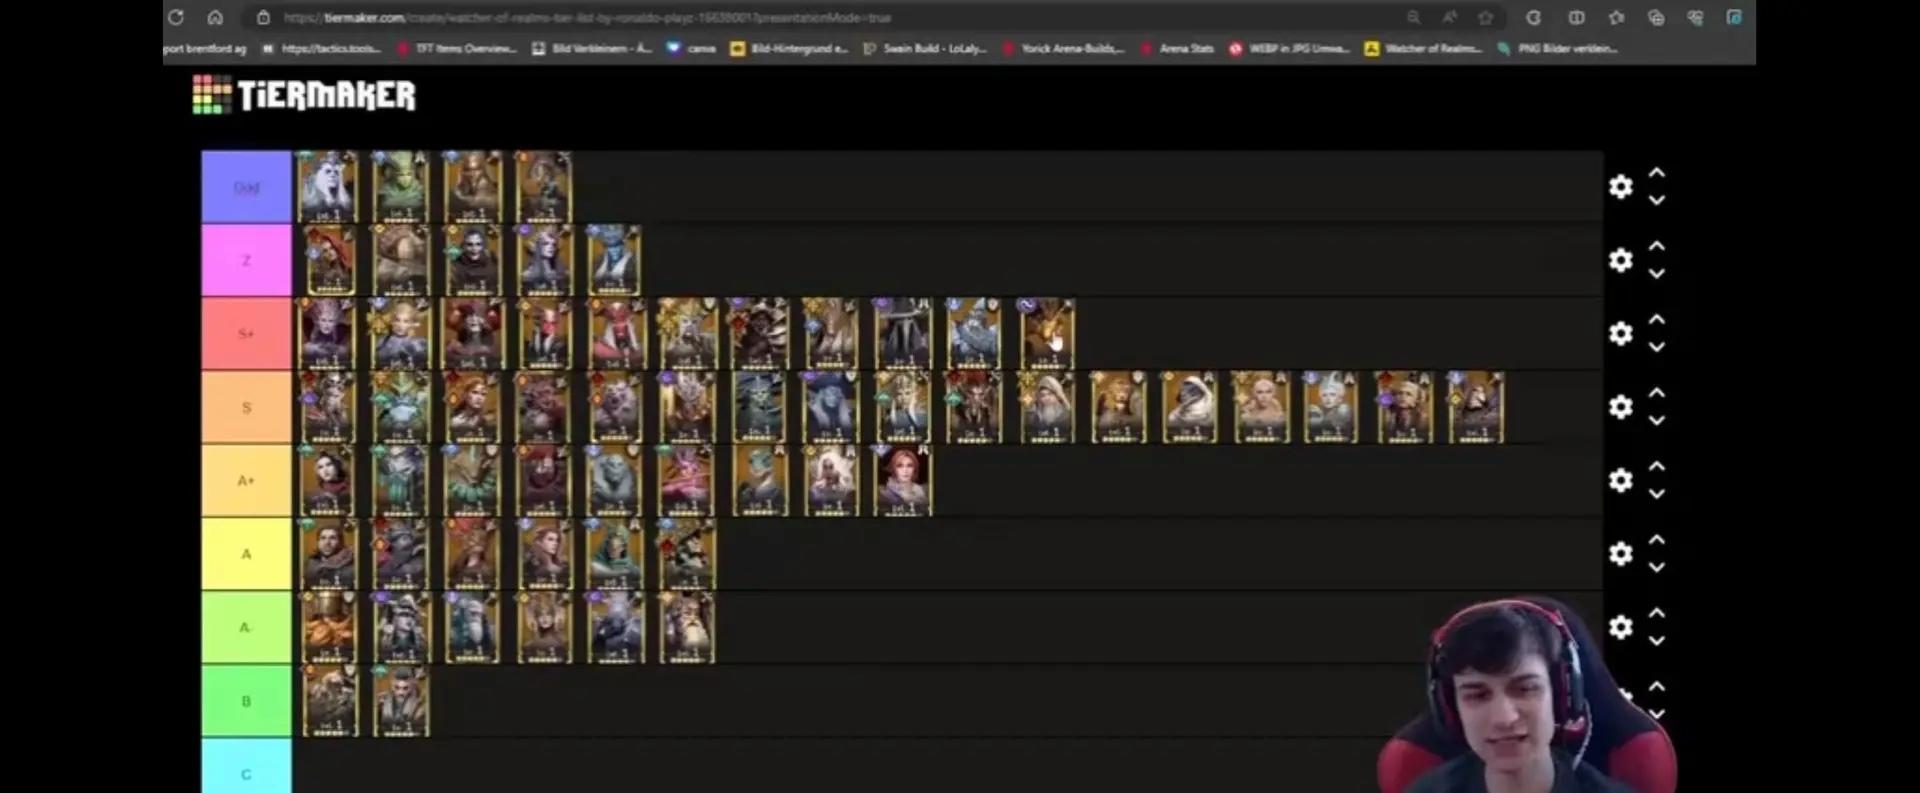Move A tier row down
The height and width of the screenshot is (793, 1920).
click(1657, 567)
